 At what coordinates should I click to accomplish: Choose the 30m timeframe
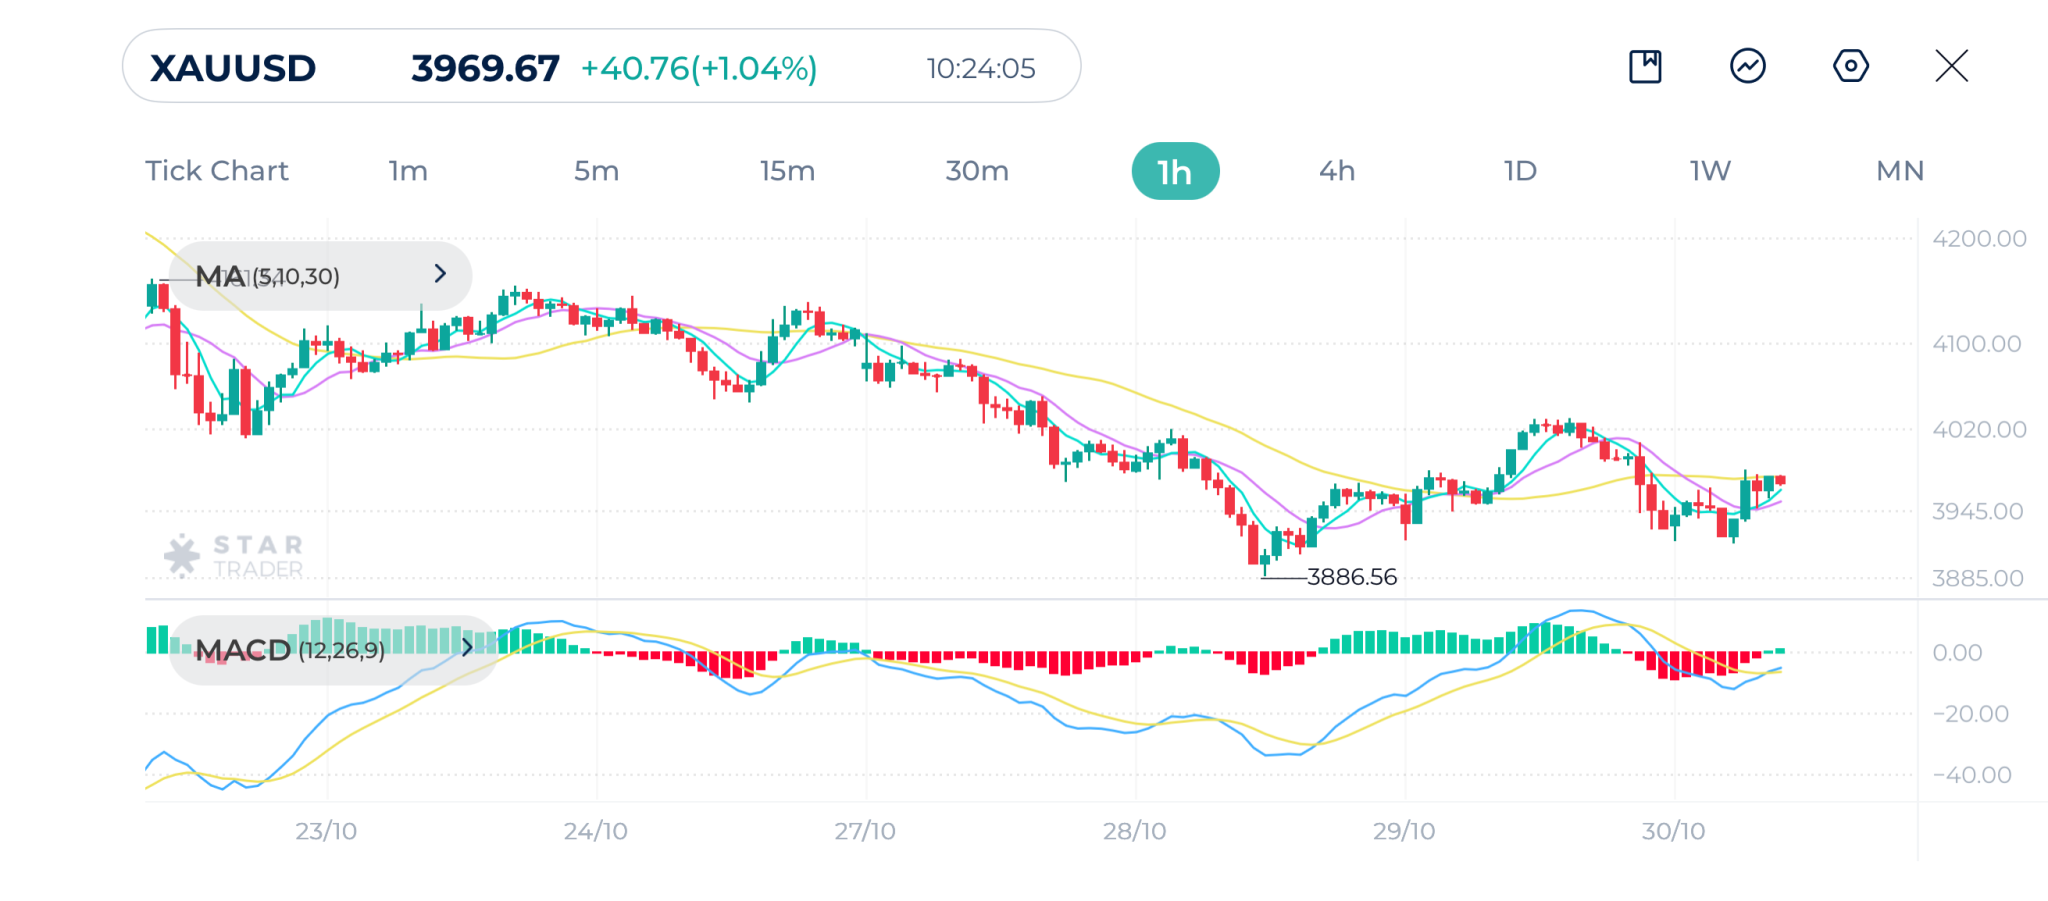pos(977,171)
